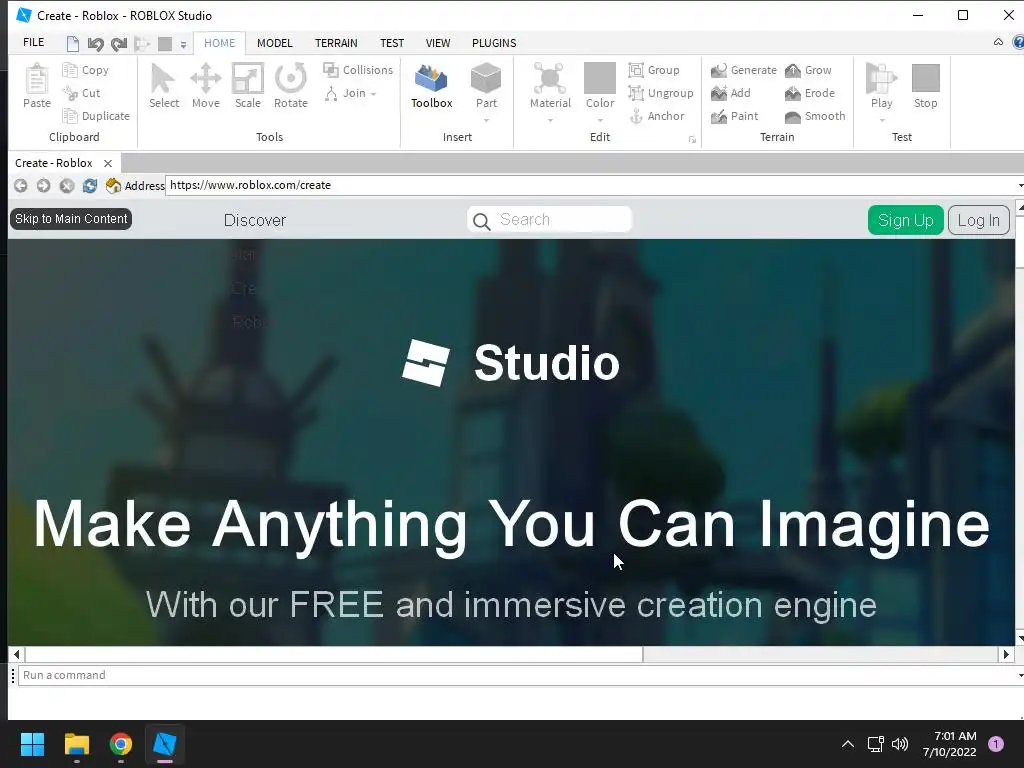
Task: Switch to the HOME ribbon tab
Action: point(219,43)
